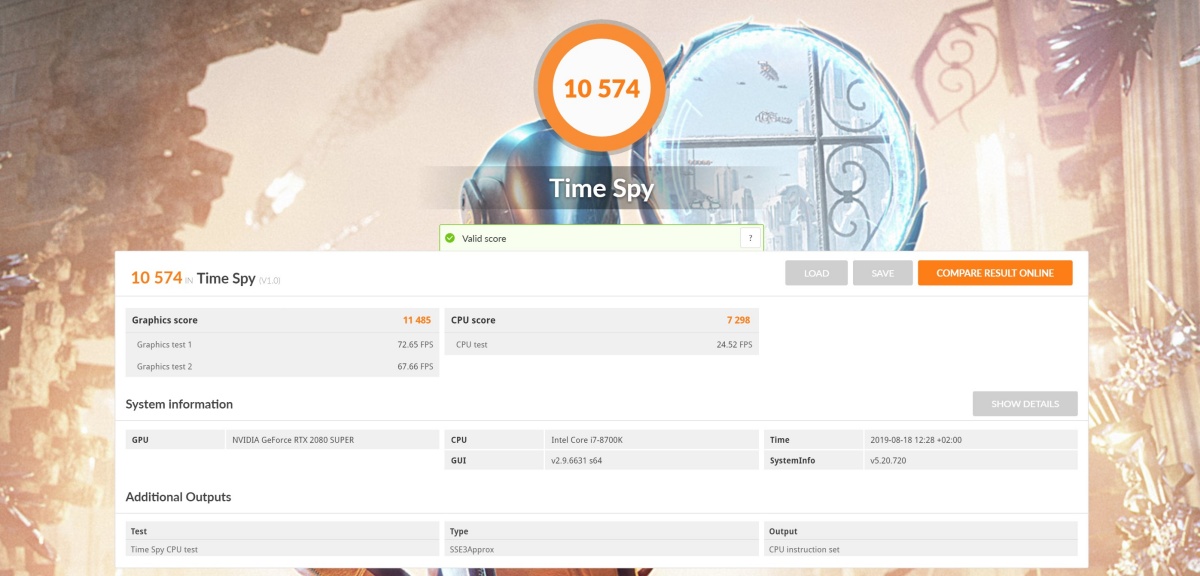Click SHOW DETAILS under System information
The image size is (1200, 576).
[1025, 404]
